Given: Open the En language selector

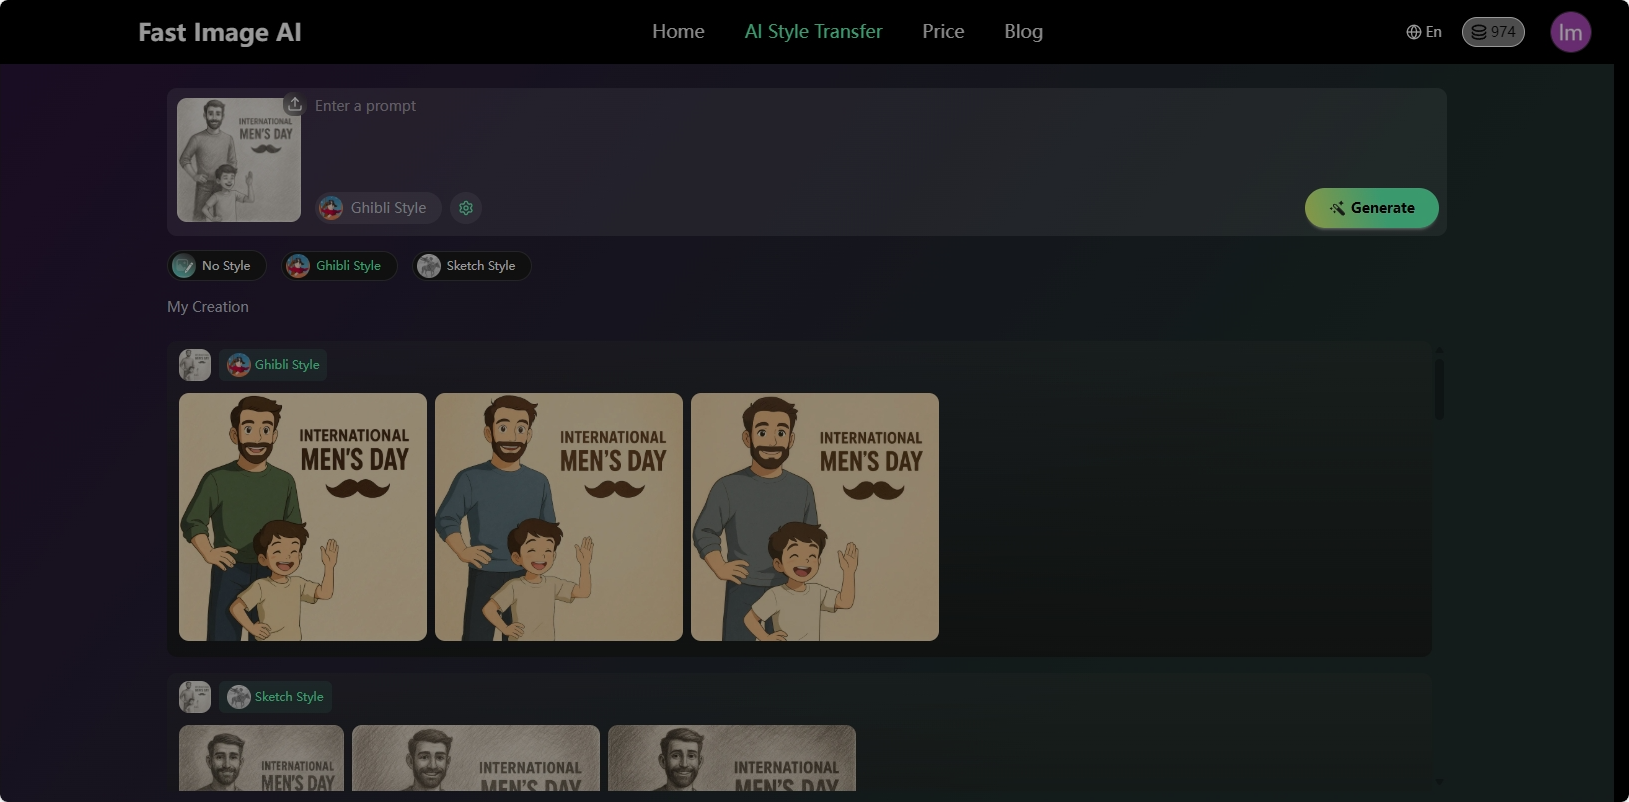Looking at the screenshot, I should [1424, 32].
